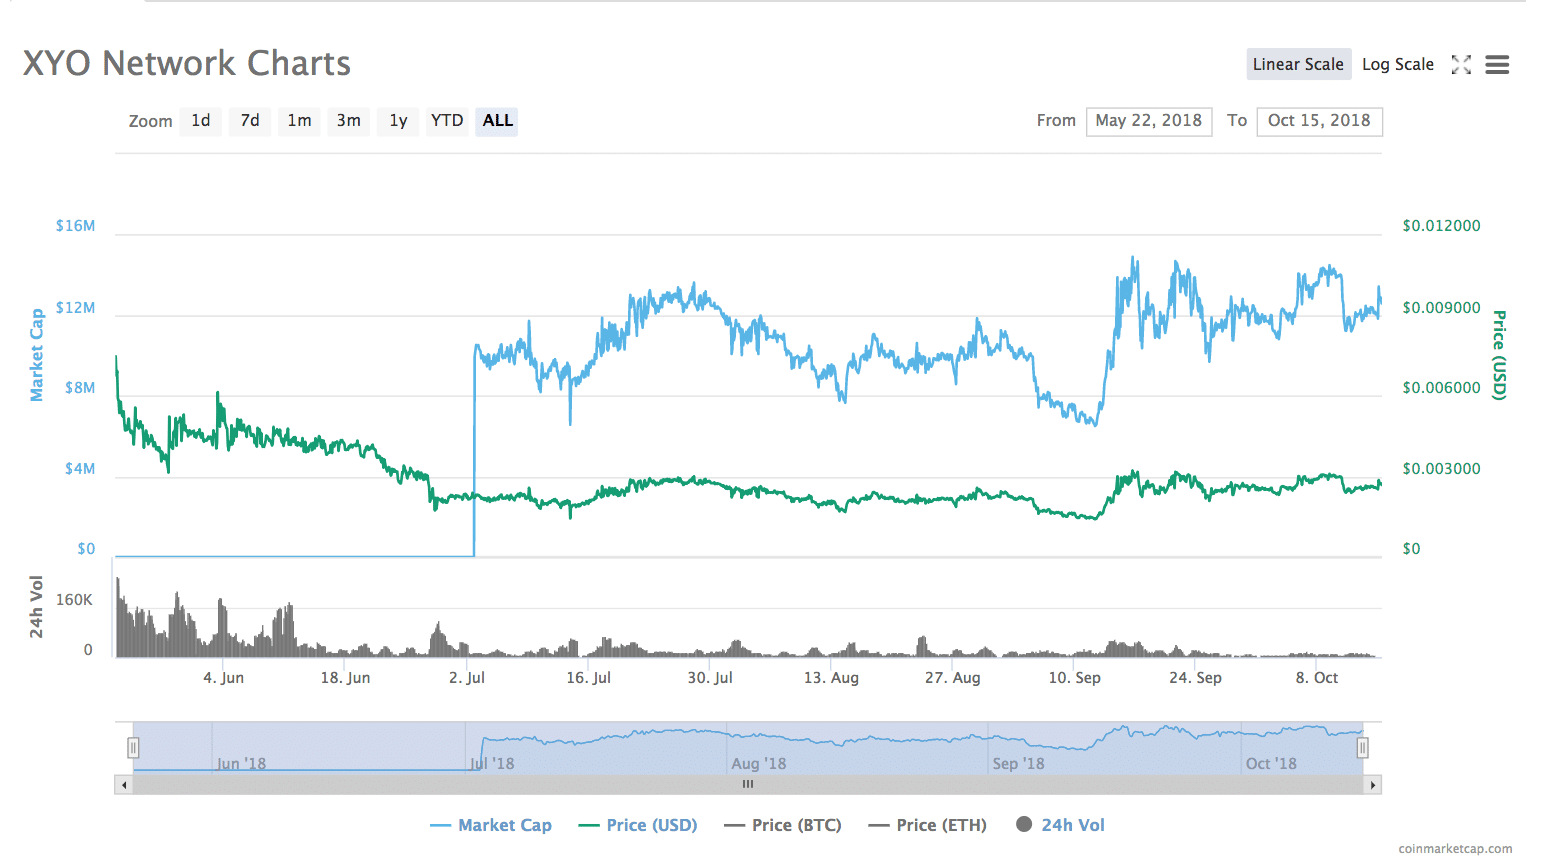Click the Market Cap axis title

click(37, 355)
